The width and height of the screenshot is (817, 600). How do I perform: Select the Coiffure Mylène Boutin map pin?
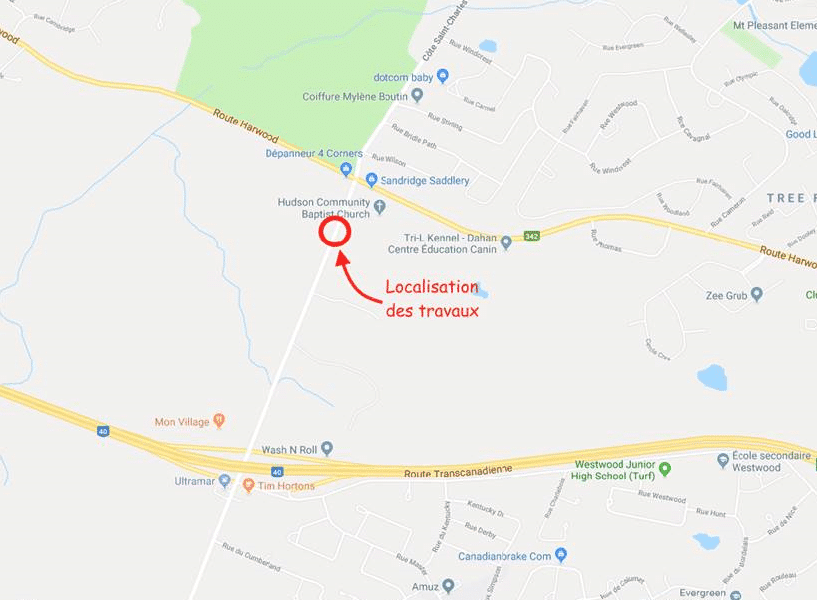(x=417, y=95)
